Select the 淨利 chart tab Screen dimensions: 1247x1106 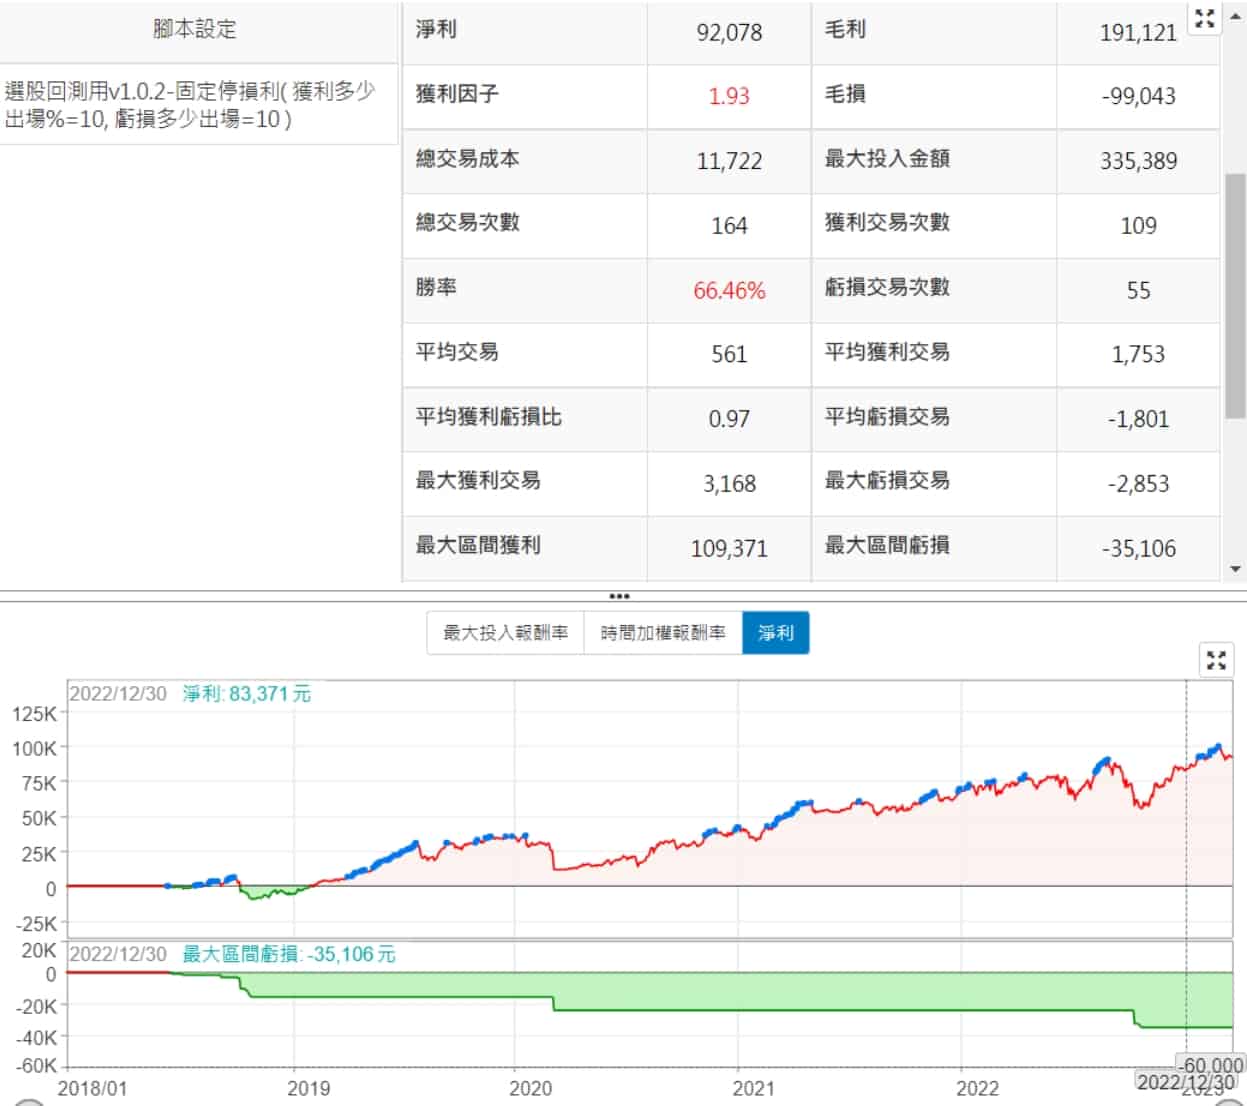click(x=775, y=633)
